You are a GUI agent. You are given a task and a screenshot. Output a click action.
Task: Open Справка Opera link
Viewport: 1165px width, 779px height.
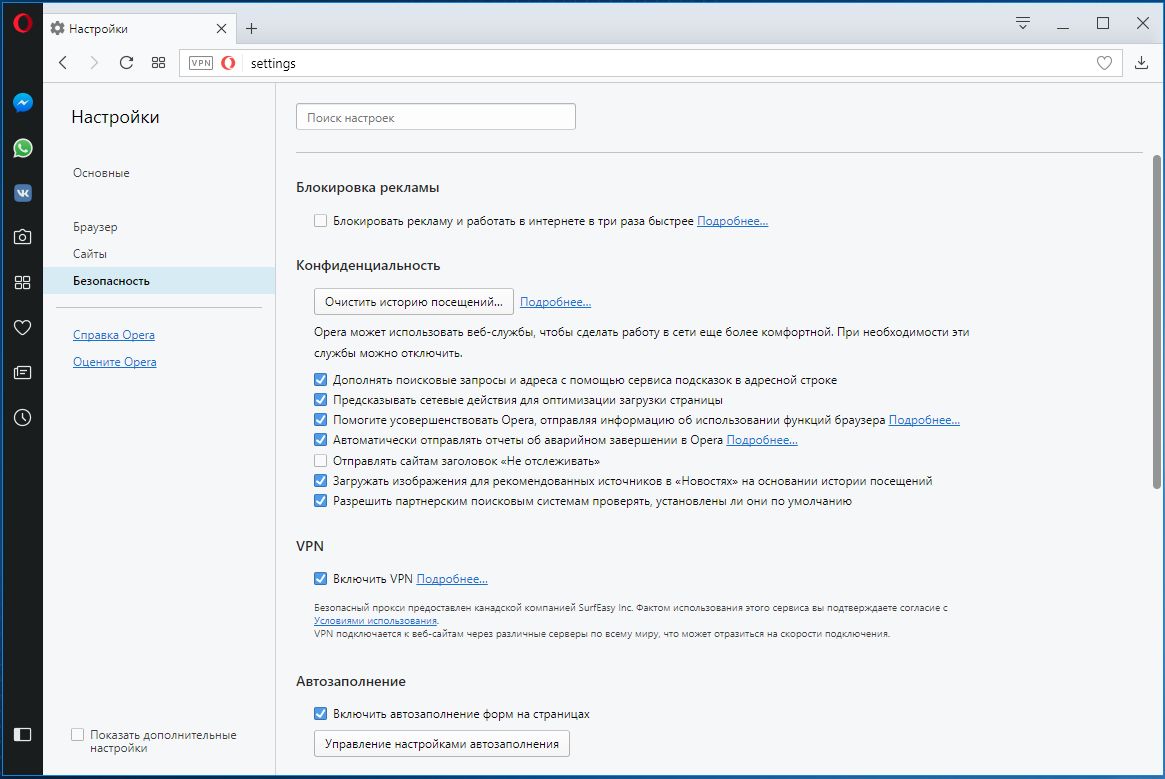click(x=114, y=335)
